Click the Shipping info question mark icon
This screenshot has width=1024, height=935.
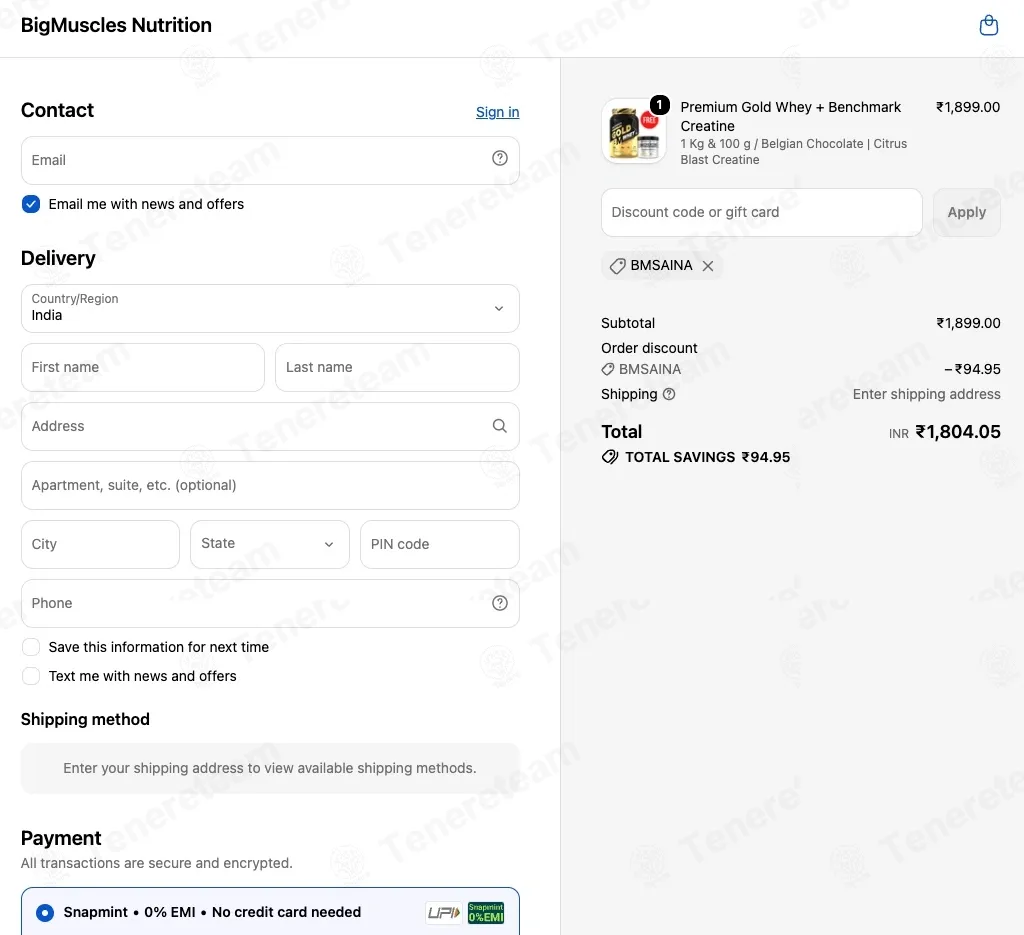point(669,394)
